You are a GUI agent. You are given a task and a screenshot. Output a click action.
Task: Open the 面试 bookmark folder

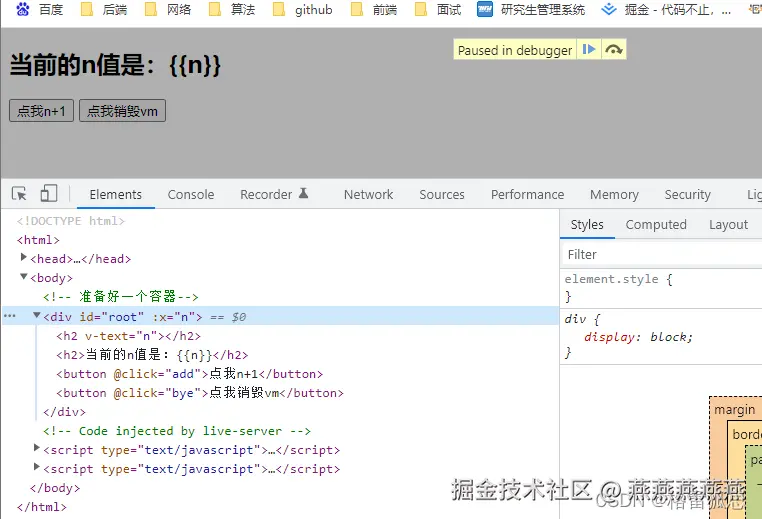[x=438, y=9]
